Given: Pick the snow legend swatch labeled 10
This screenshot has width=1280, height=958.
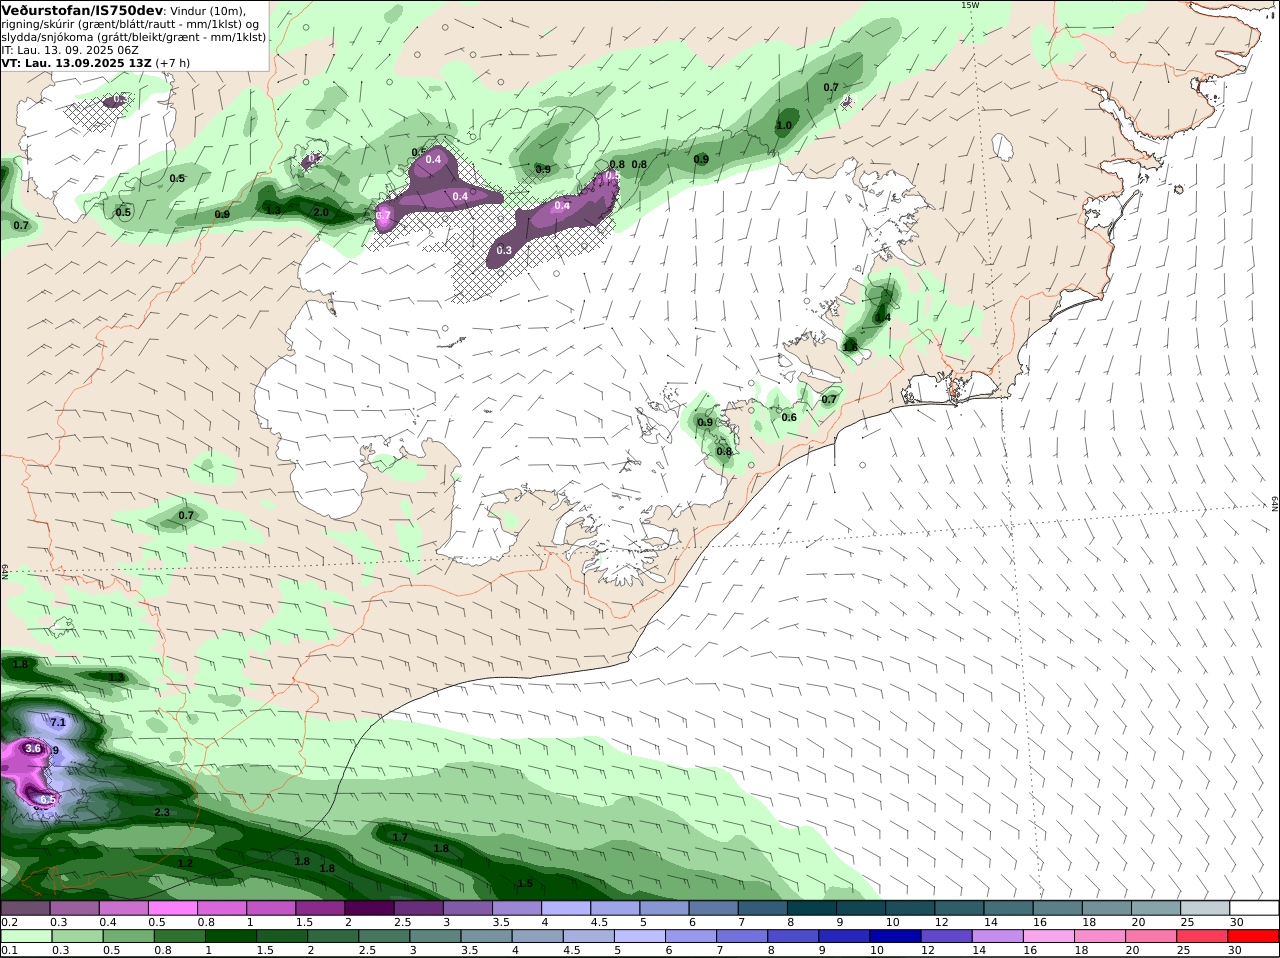Looking at the screenshot, I should (911, 908).
